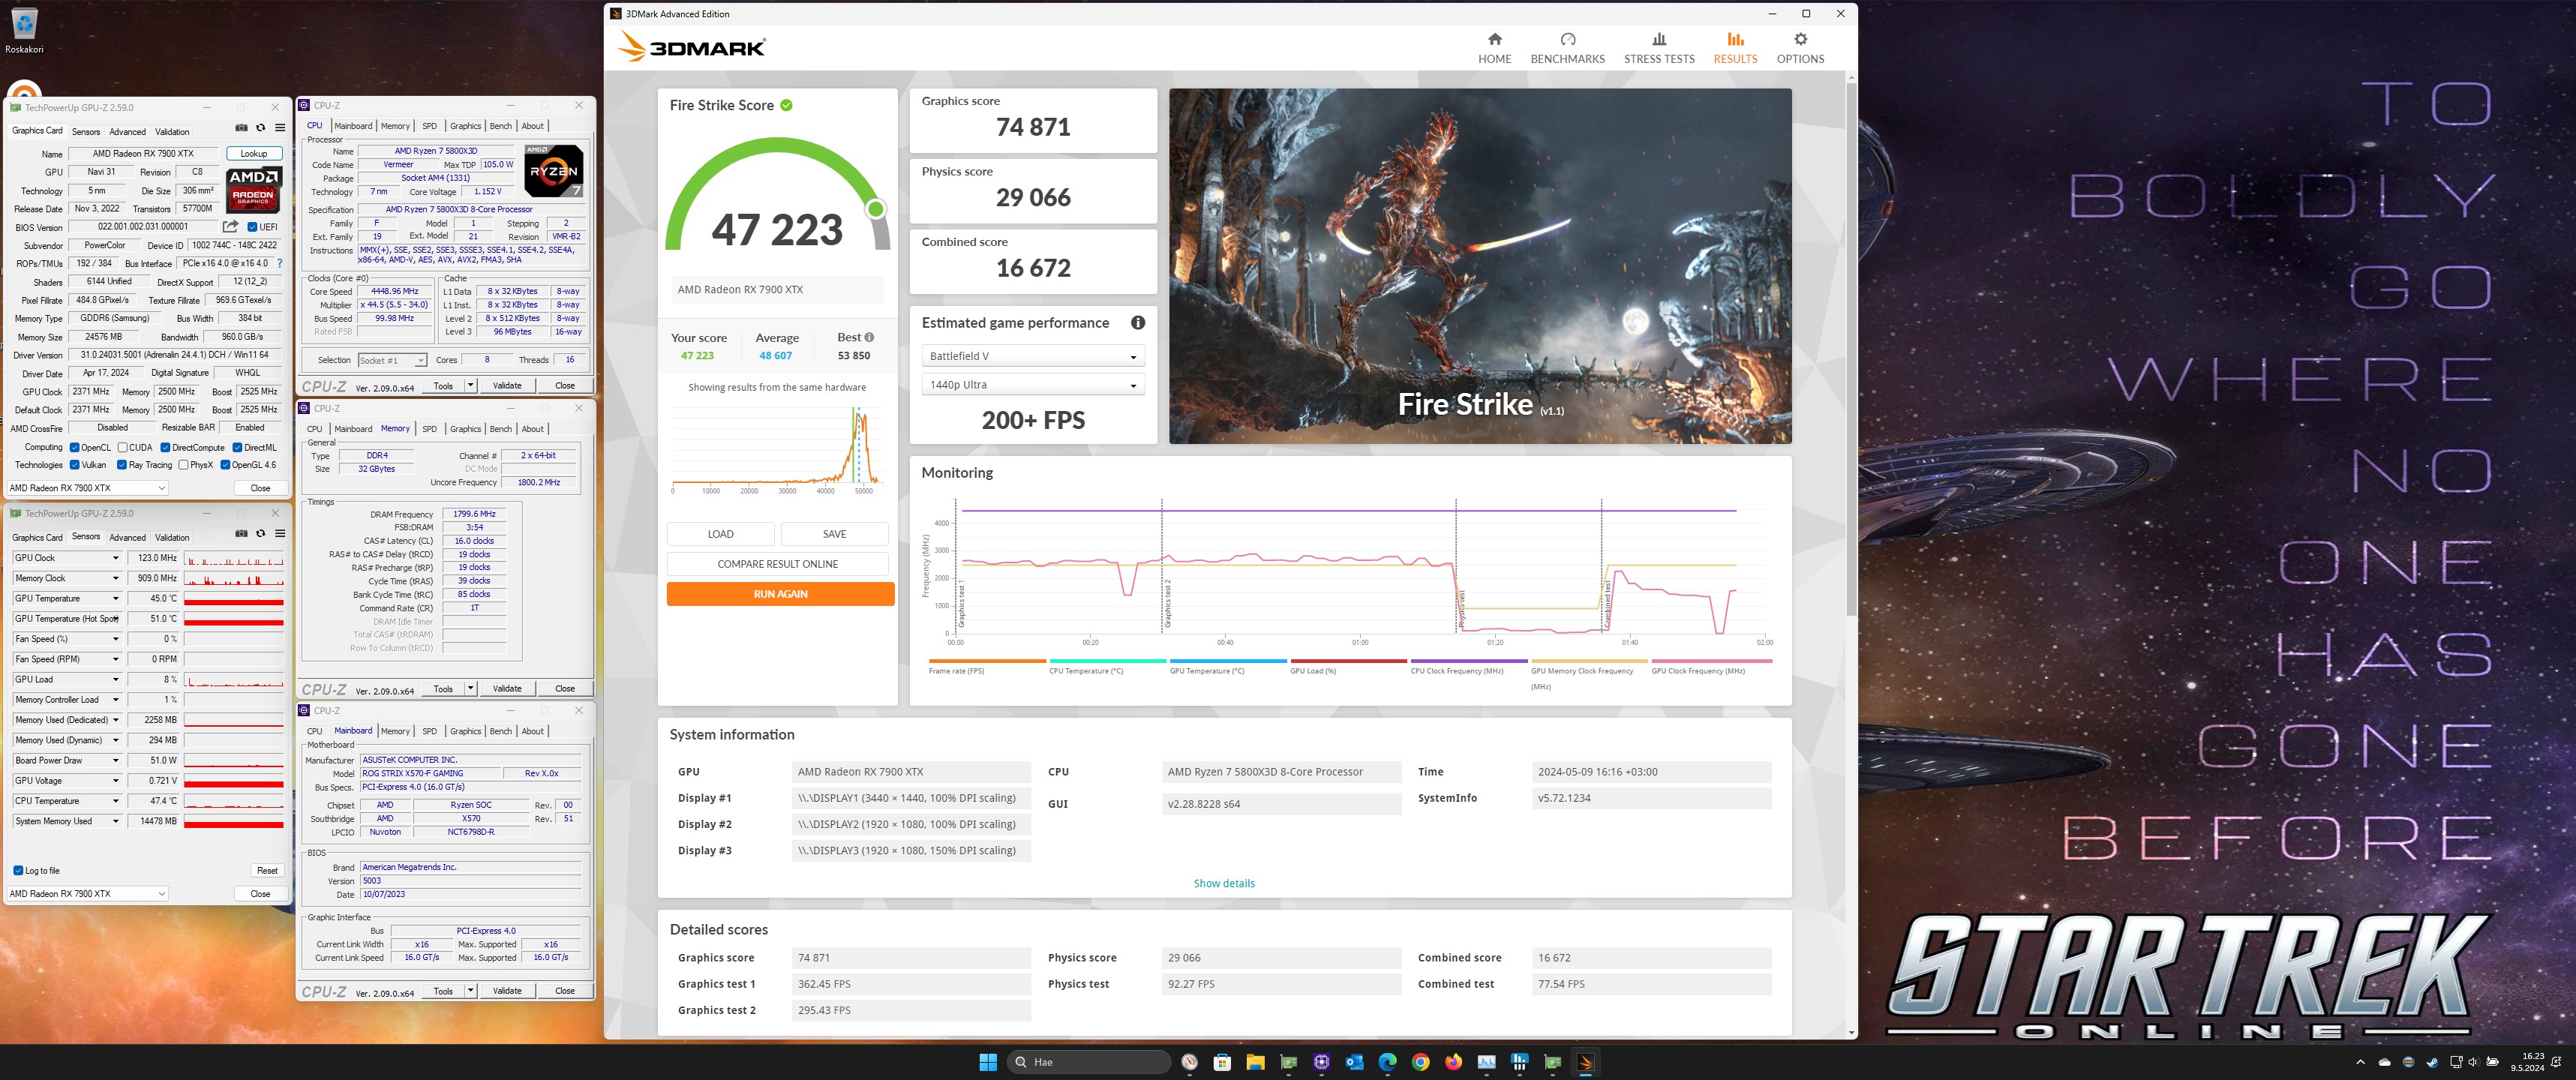This screenshot has height=1080, width=2576.
Task: Open the 1440p Ultra resolution dropdown
Action: point(1032,385)
